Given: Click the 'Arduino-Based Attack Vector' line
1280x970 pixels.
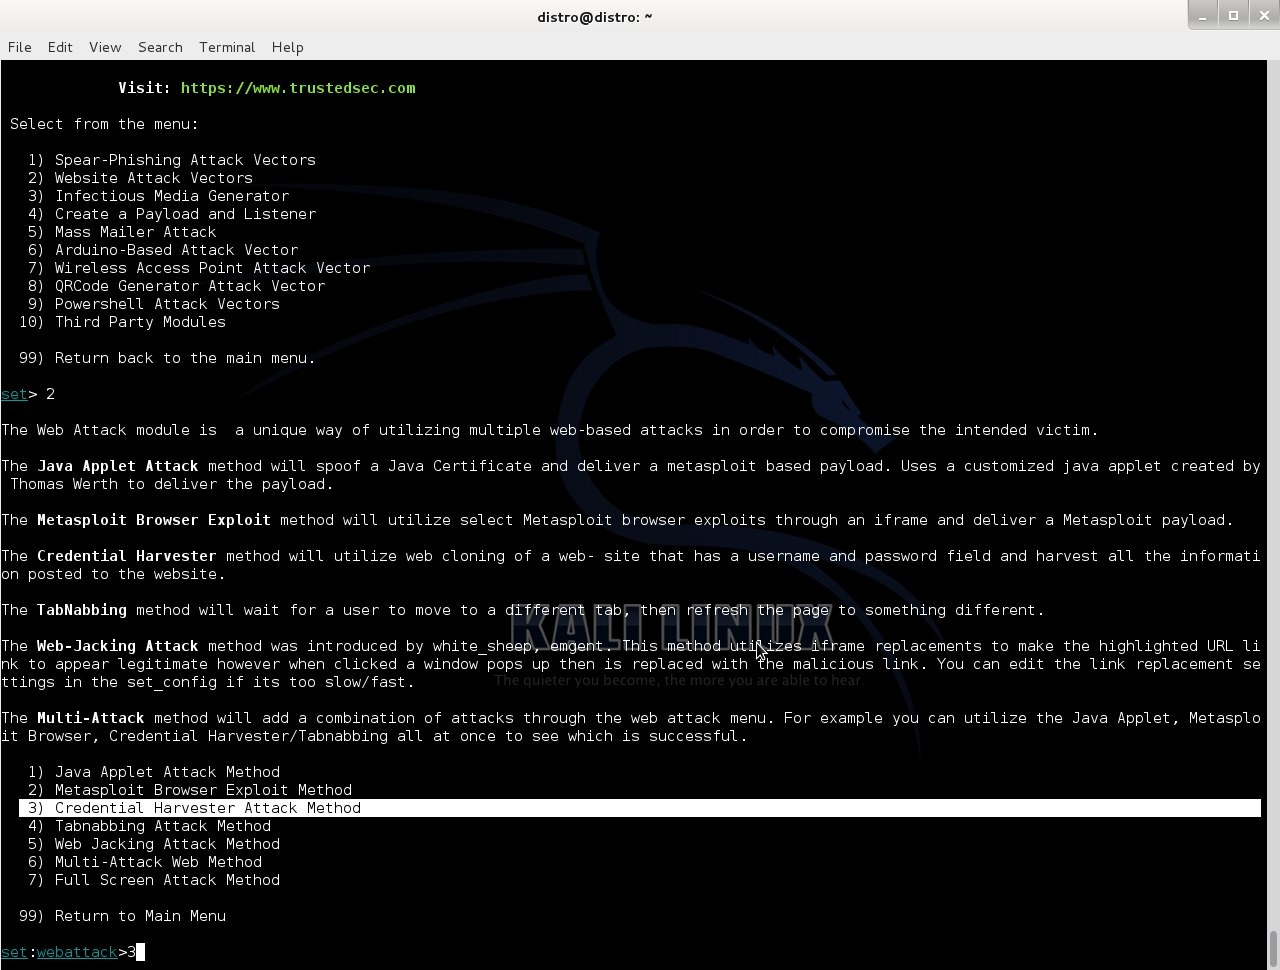Looking at the screenshot, I should pyautogui.click(x=163, y=250).
